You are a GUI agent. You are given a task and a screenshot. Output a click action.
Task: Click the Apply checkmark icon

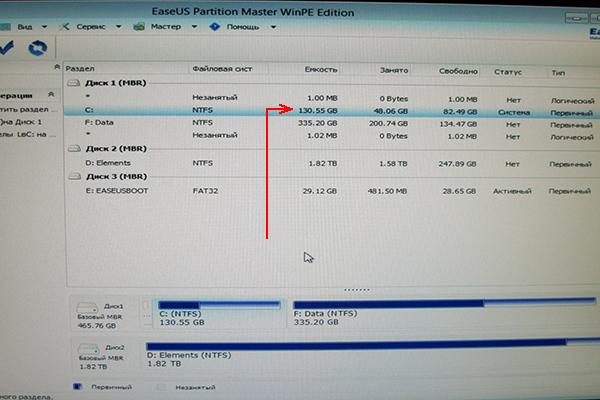click(x=7, y=48)
